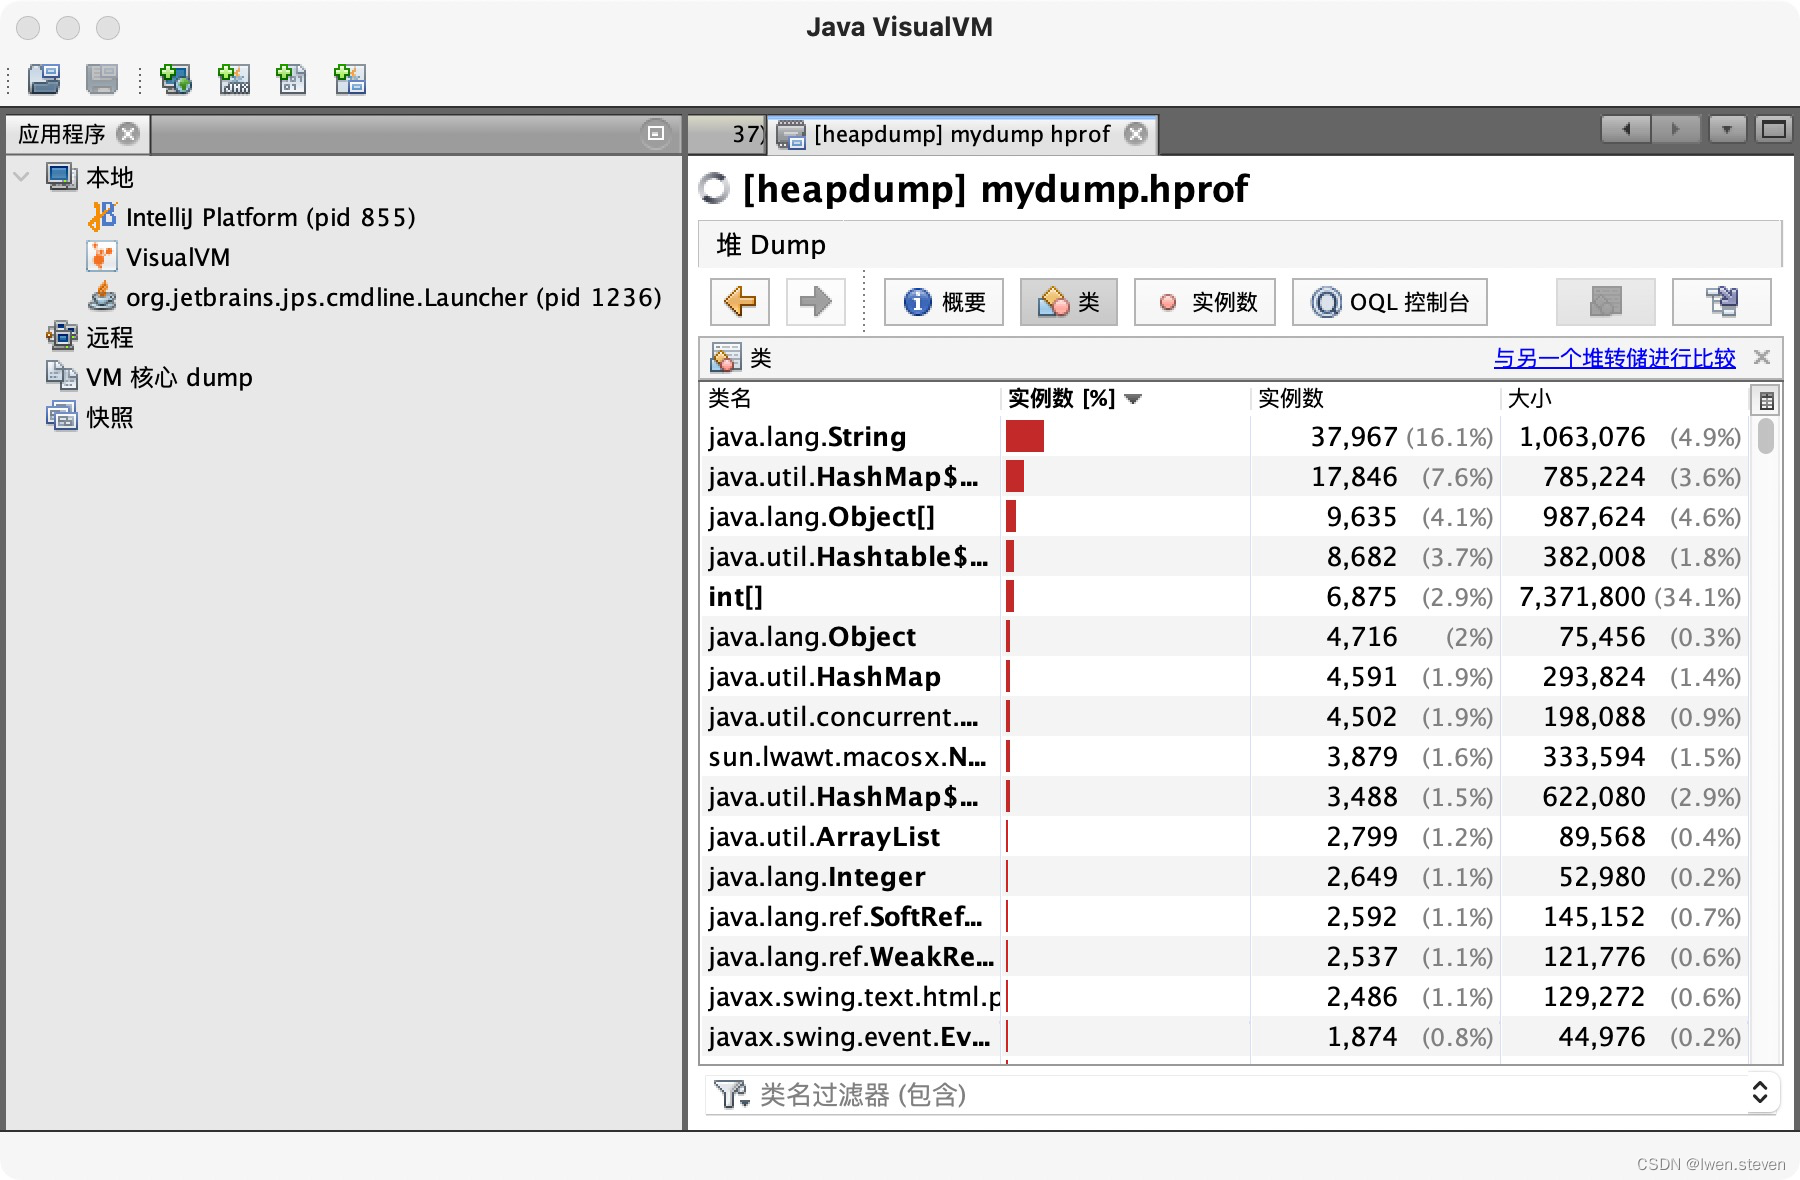The width and height of the screenshot is (1800, 1180).
Task: Click the red instance bar for java.lang.String
Action: pyautogui.click(x=1025, y=436)
